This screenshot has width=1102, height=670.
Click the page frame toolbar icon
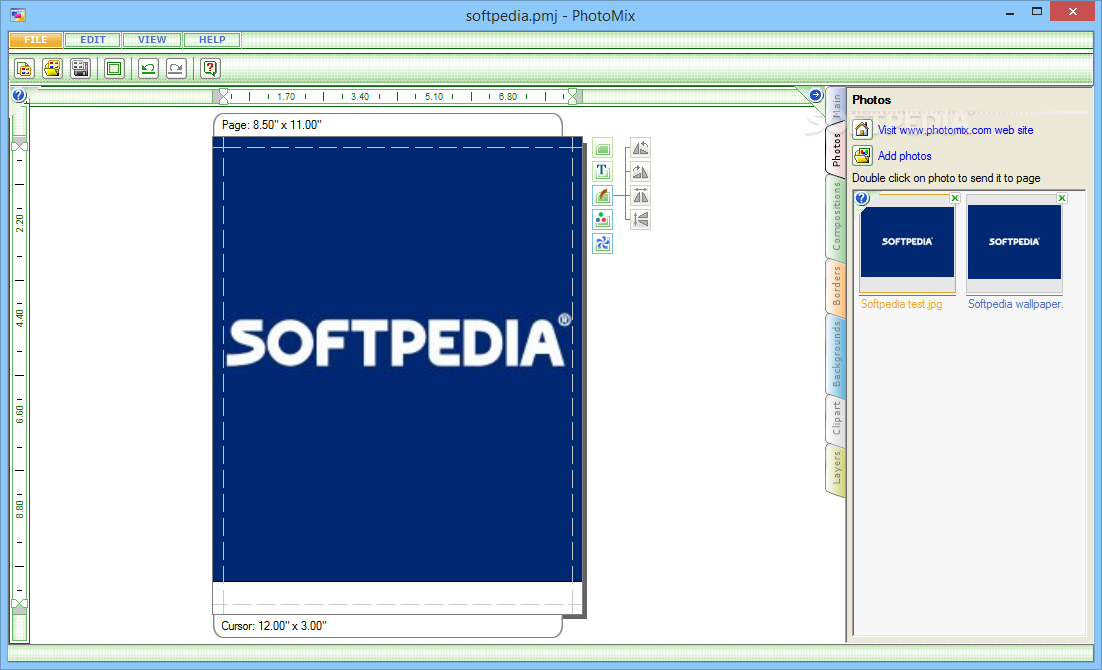(114, 68)
